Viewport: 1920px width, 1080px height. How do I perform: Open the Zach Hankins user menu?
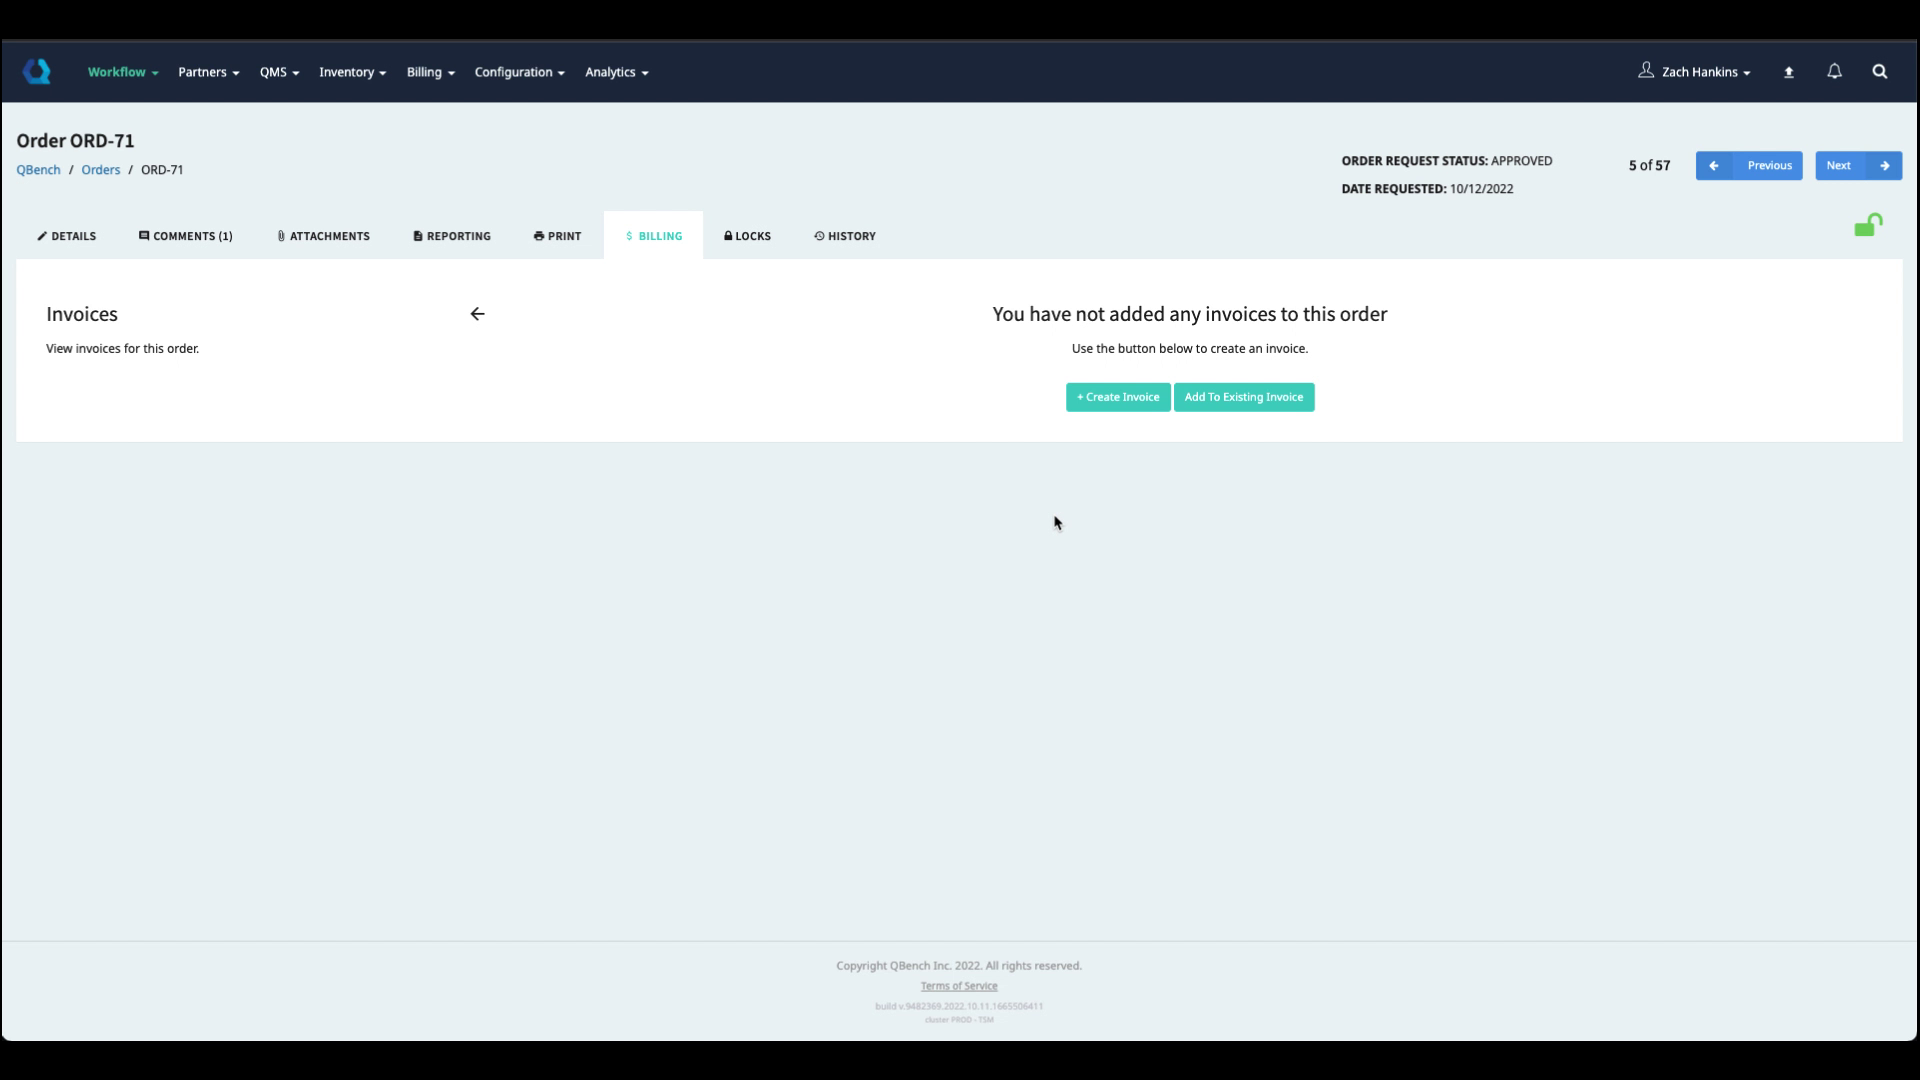(1695, 72)
